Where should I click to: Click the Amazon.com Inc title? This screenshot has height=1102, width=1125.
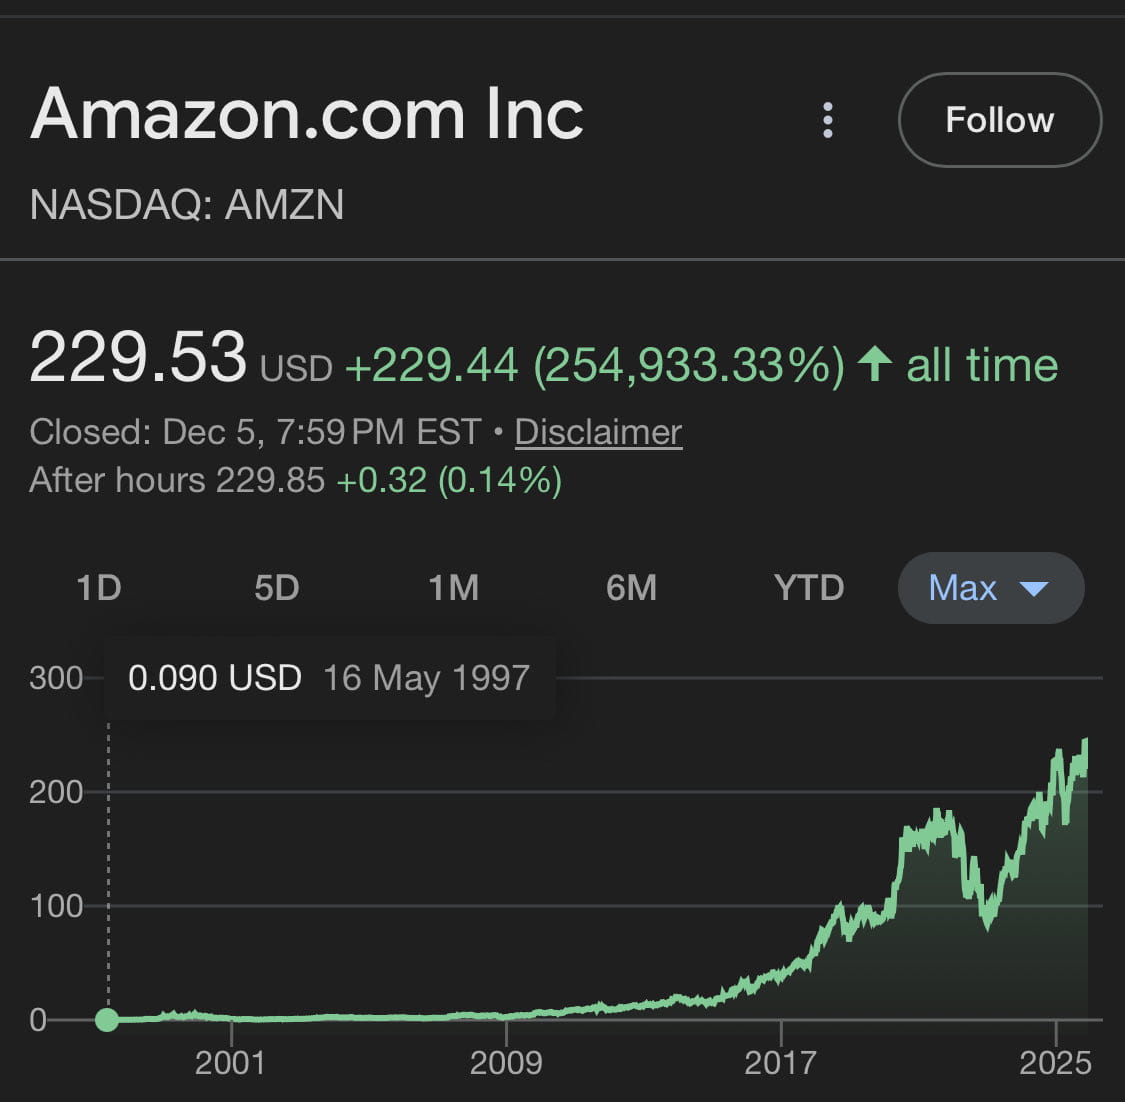click(x=307, y=114)
